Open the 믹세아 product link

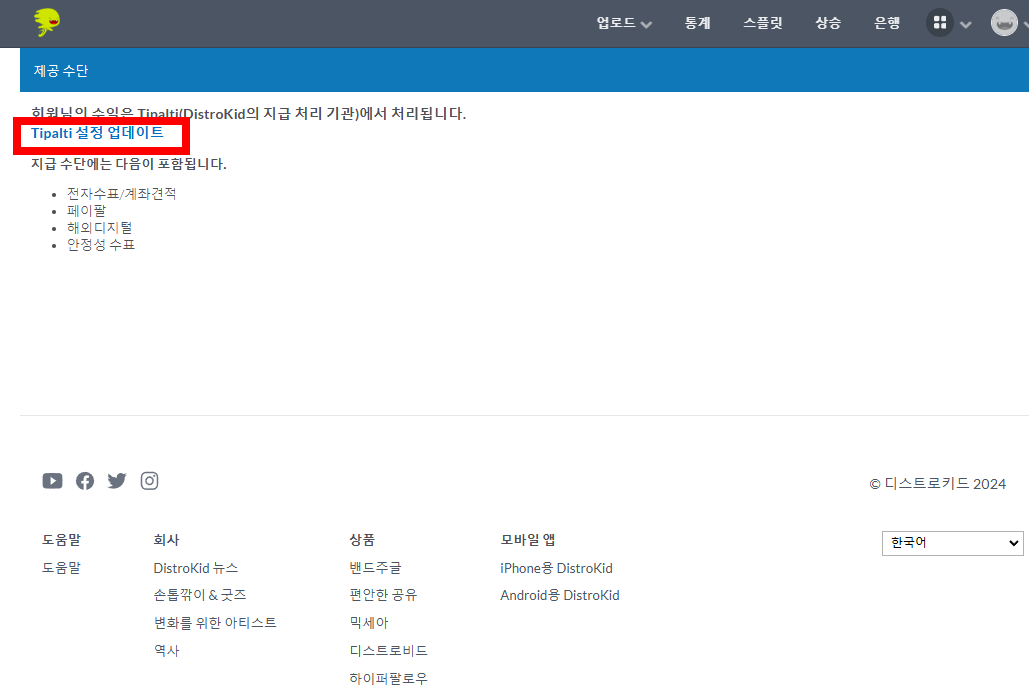pyautogui.click(x=368, y=623)
